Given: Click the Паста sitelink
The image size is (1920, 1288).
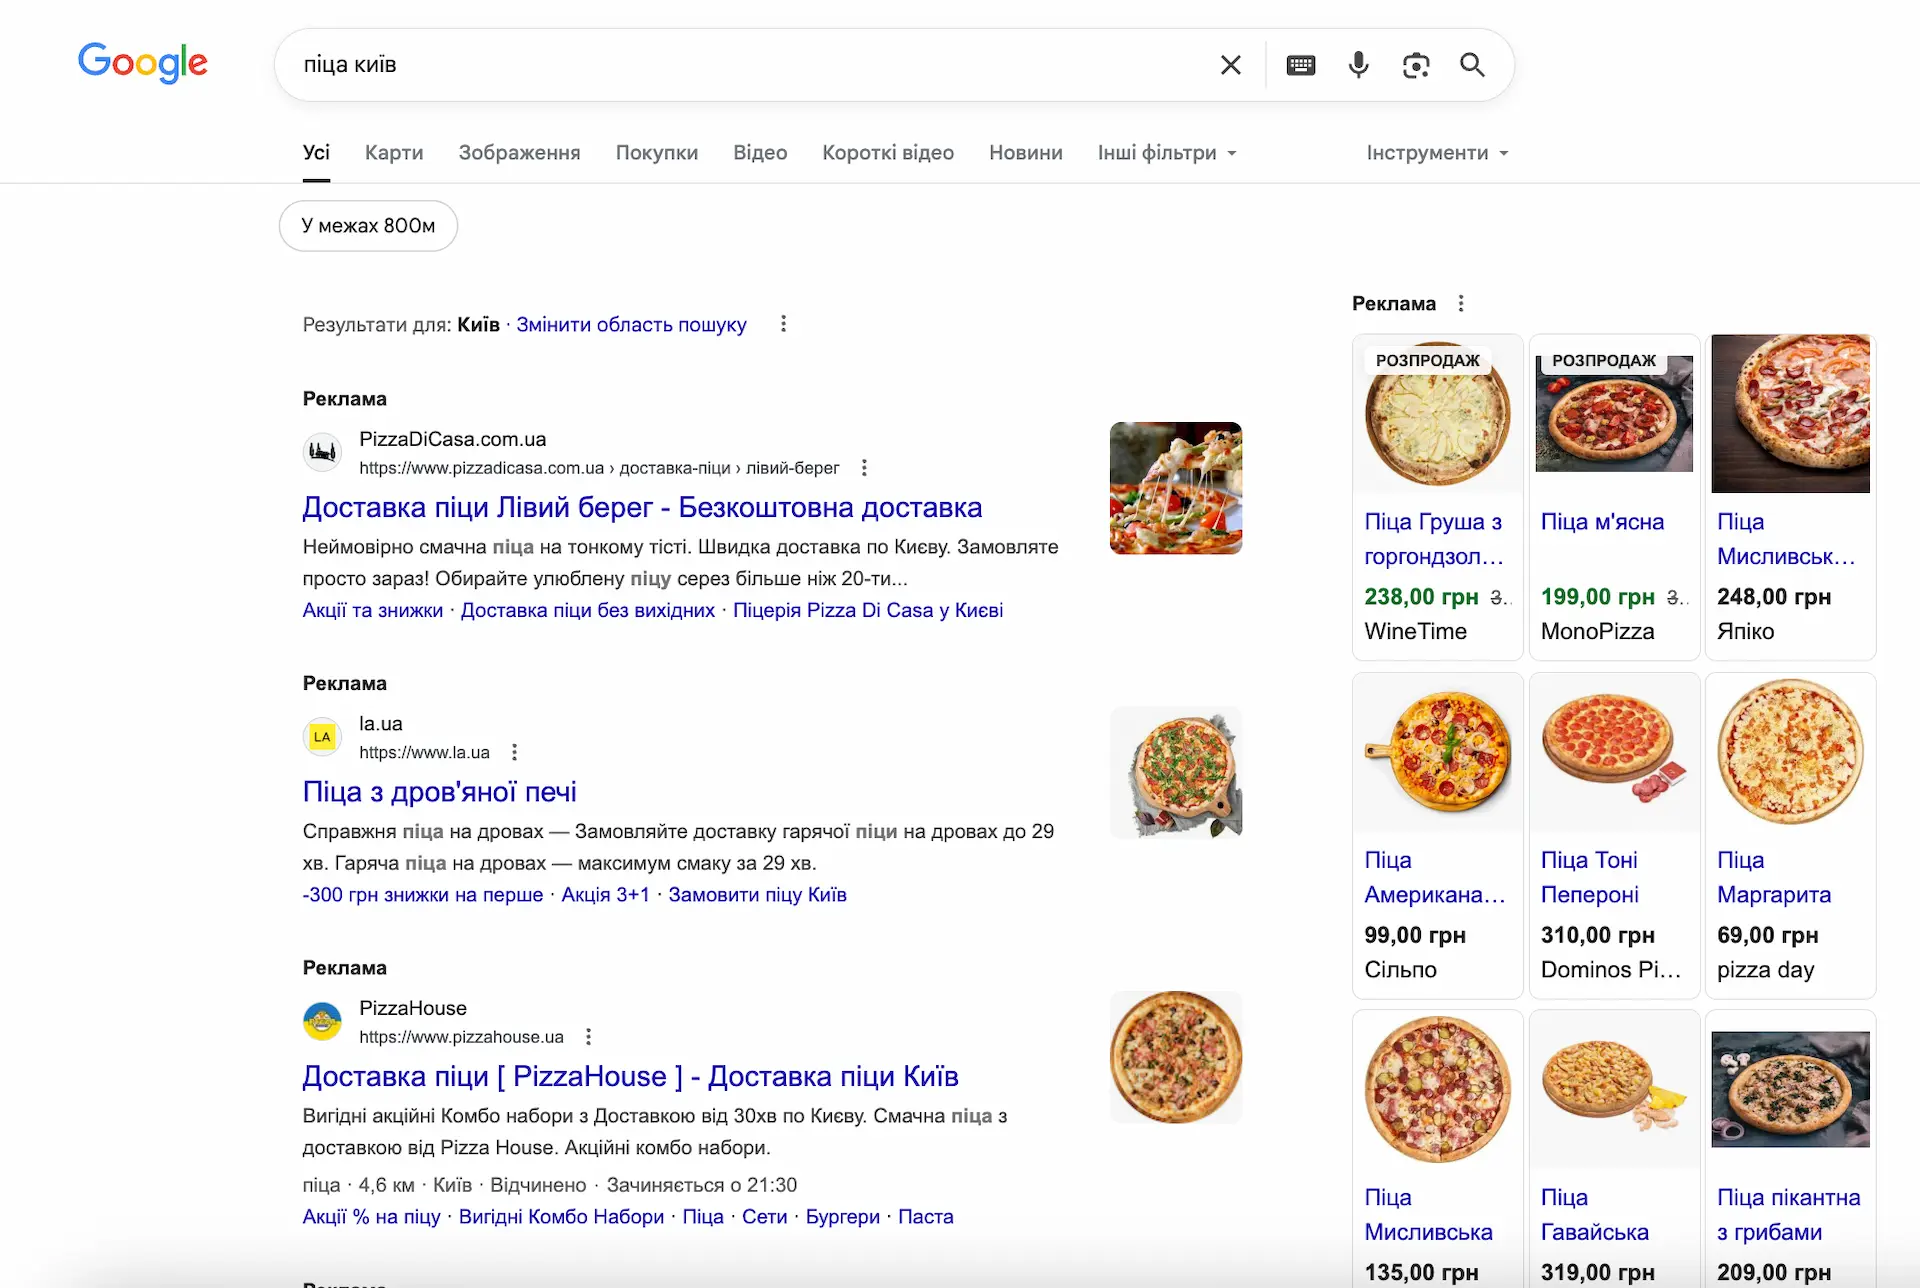Looking at the screenshot, I should coord(926,1217).
